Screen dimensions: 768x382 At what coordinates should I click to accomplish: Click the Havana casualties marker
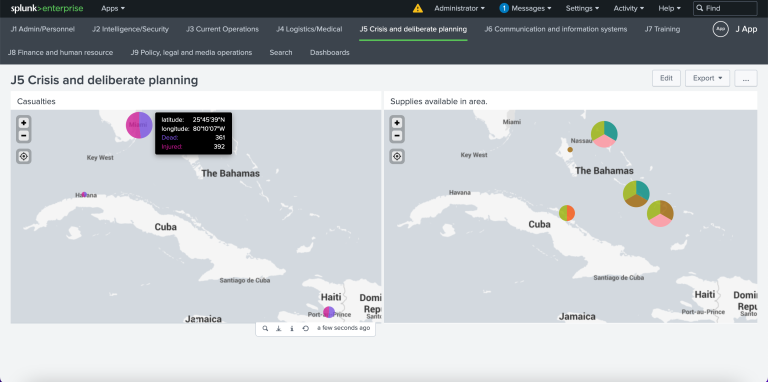click(x=84, y=194)
